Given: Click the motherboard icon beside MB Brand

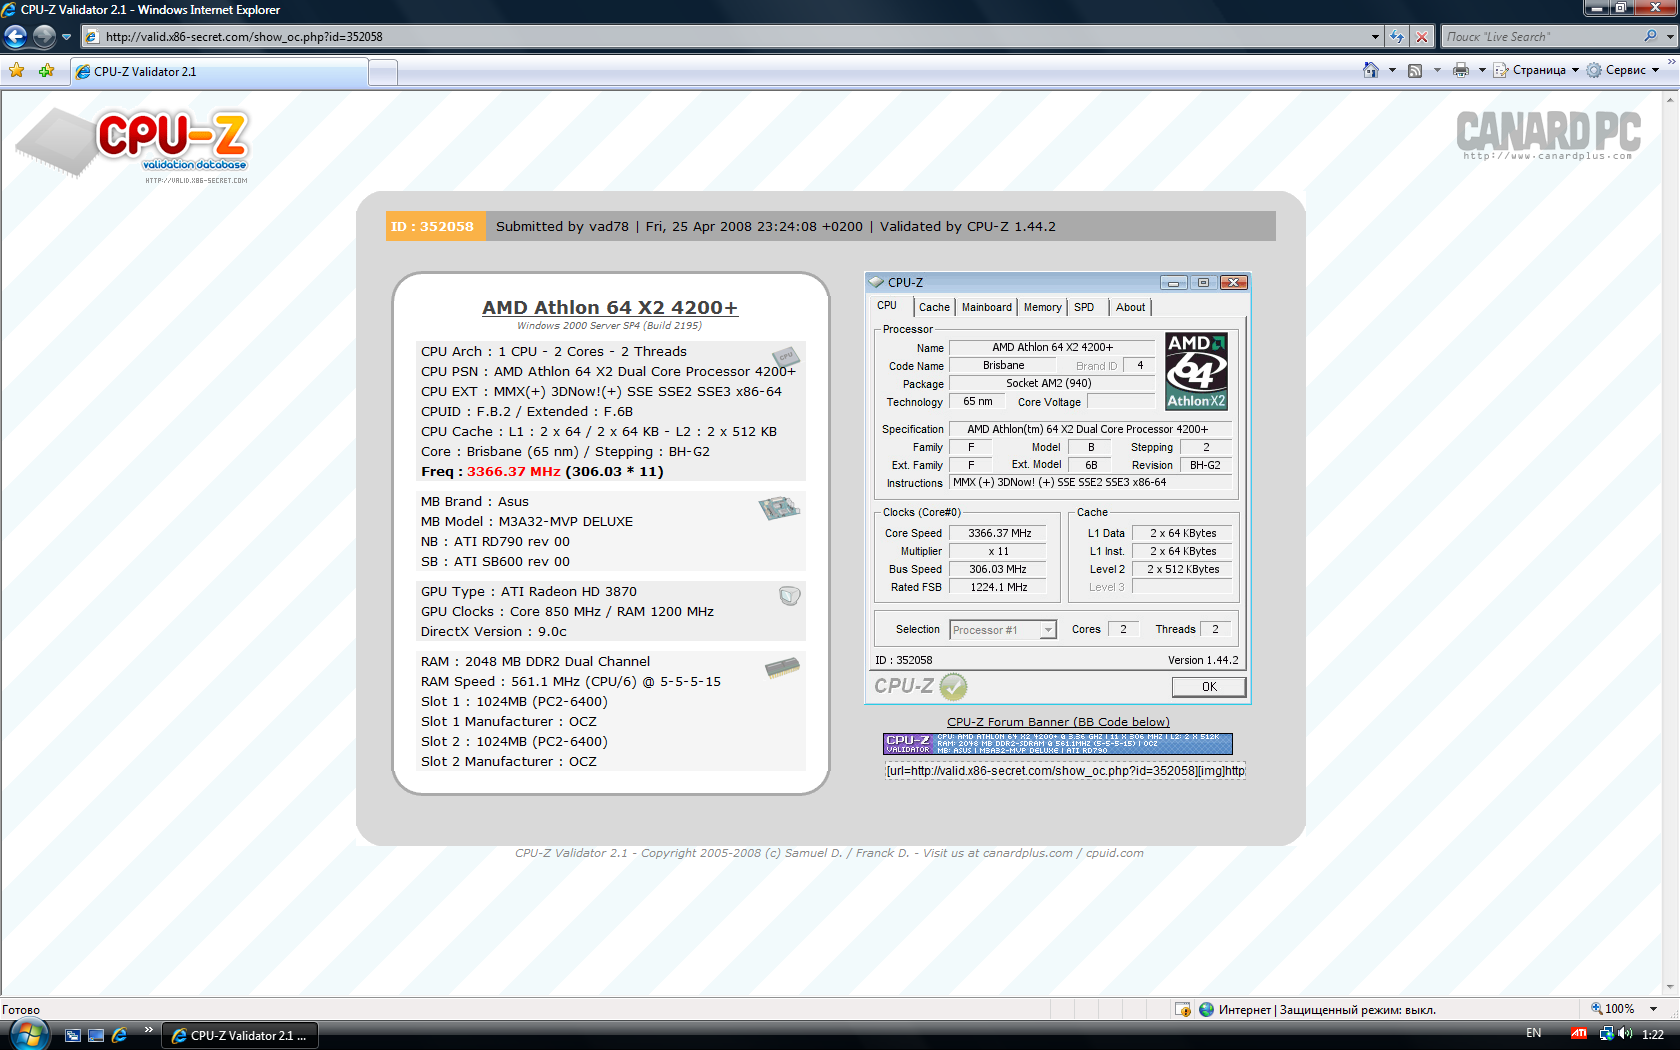Looking at the screenshot, I should pos(780,508).
